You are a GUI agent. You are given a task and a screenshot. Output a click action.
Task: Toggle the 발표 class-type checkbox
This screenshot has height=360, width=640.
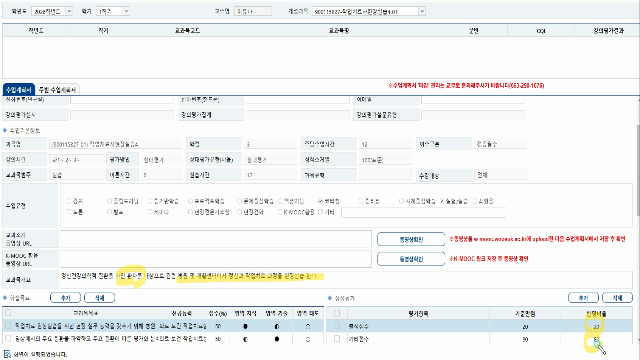click(109, 212)
